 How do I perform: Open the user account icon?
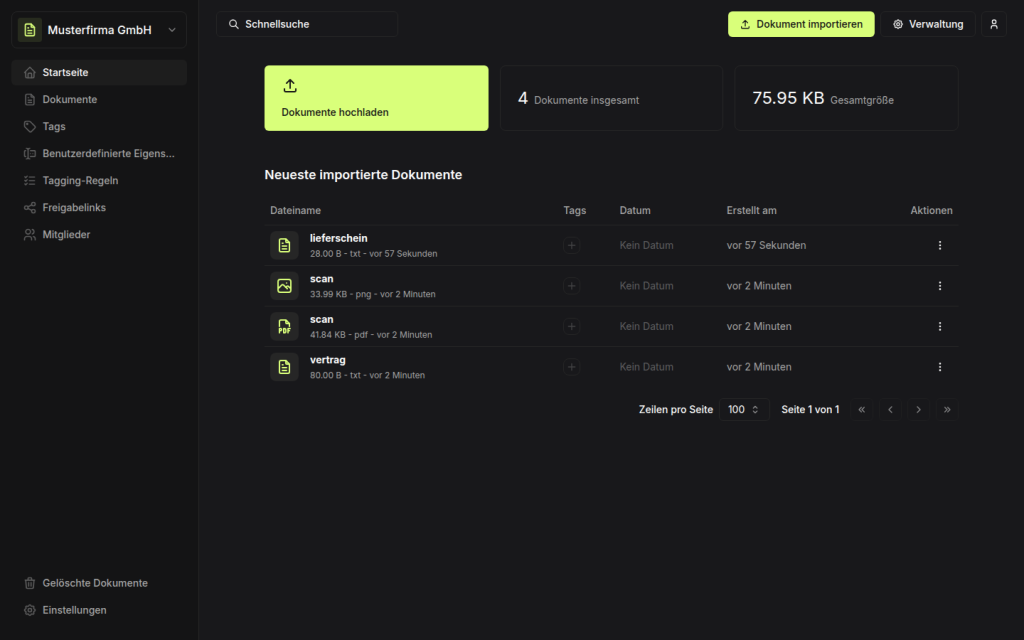tap(993, 24)
